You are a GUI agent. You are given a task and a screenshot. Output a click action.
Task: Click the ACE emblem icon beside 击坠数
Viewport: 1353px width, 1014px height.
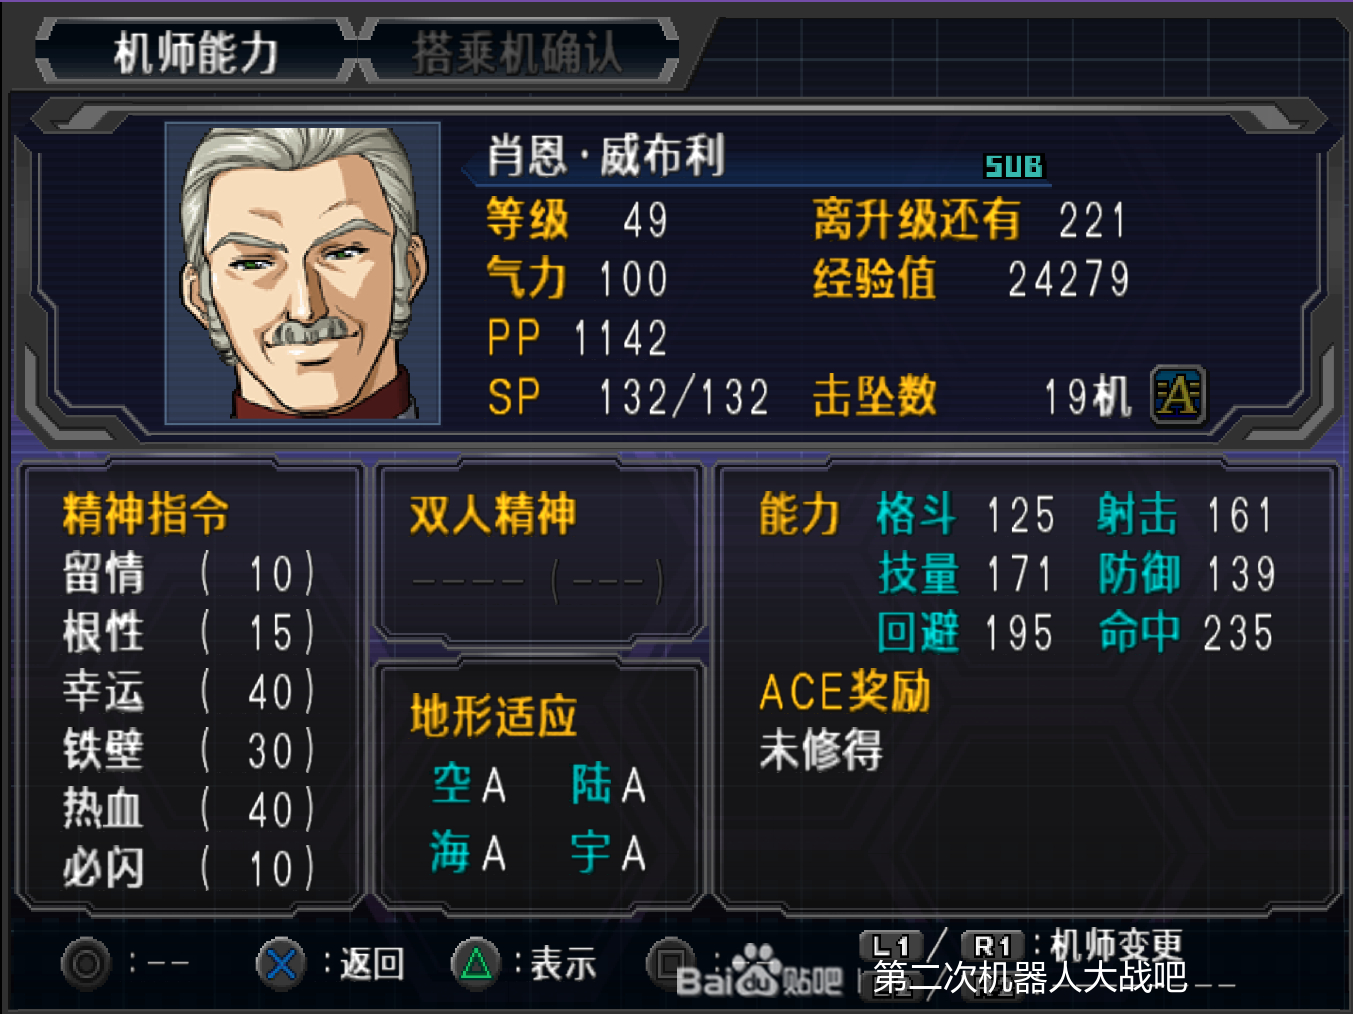coord(1178,394)
